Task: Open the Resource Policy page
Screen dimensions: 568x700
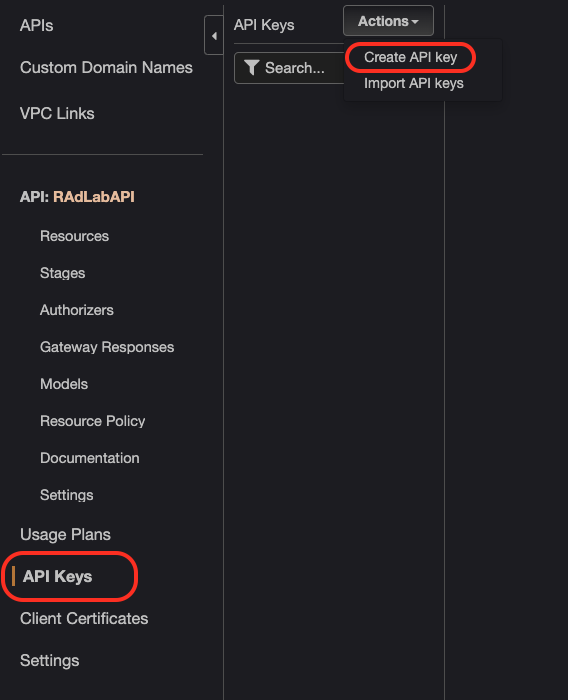Action: [x=92, y=421]
